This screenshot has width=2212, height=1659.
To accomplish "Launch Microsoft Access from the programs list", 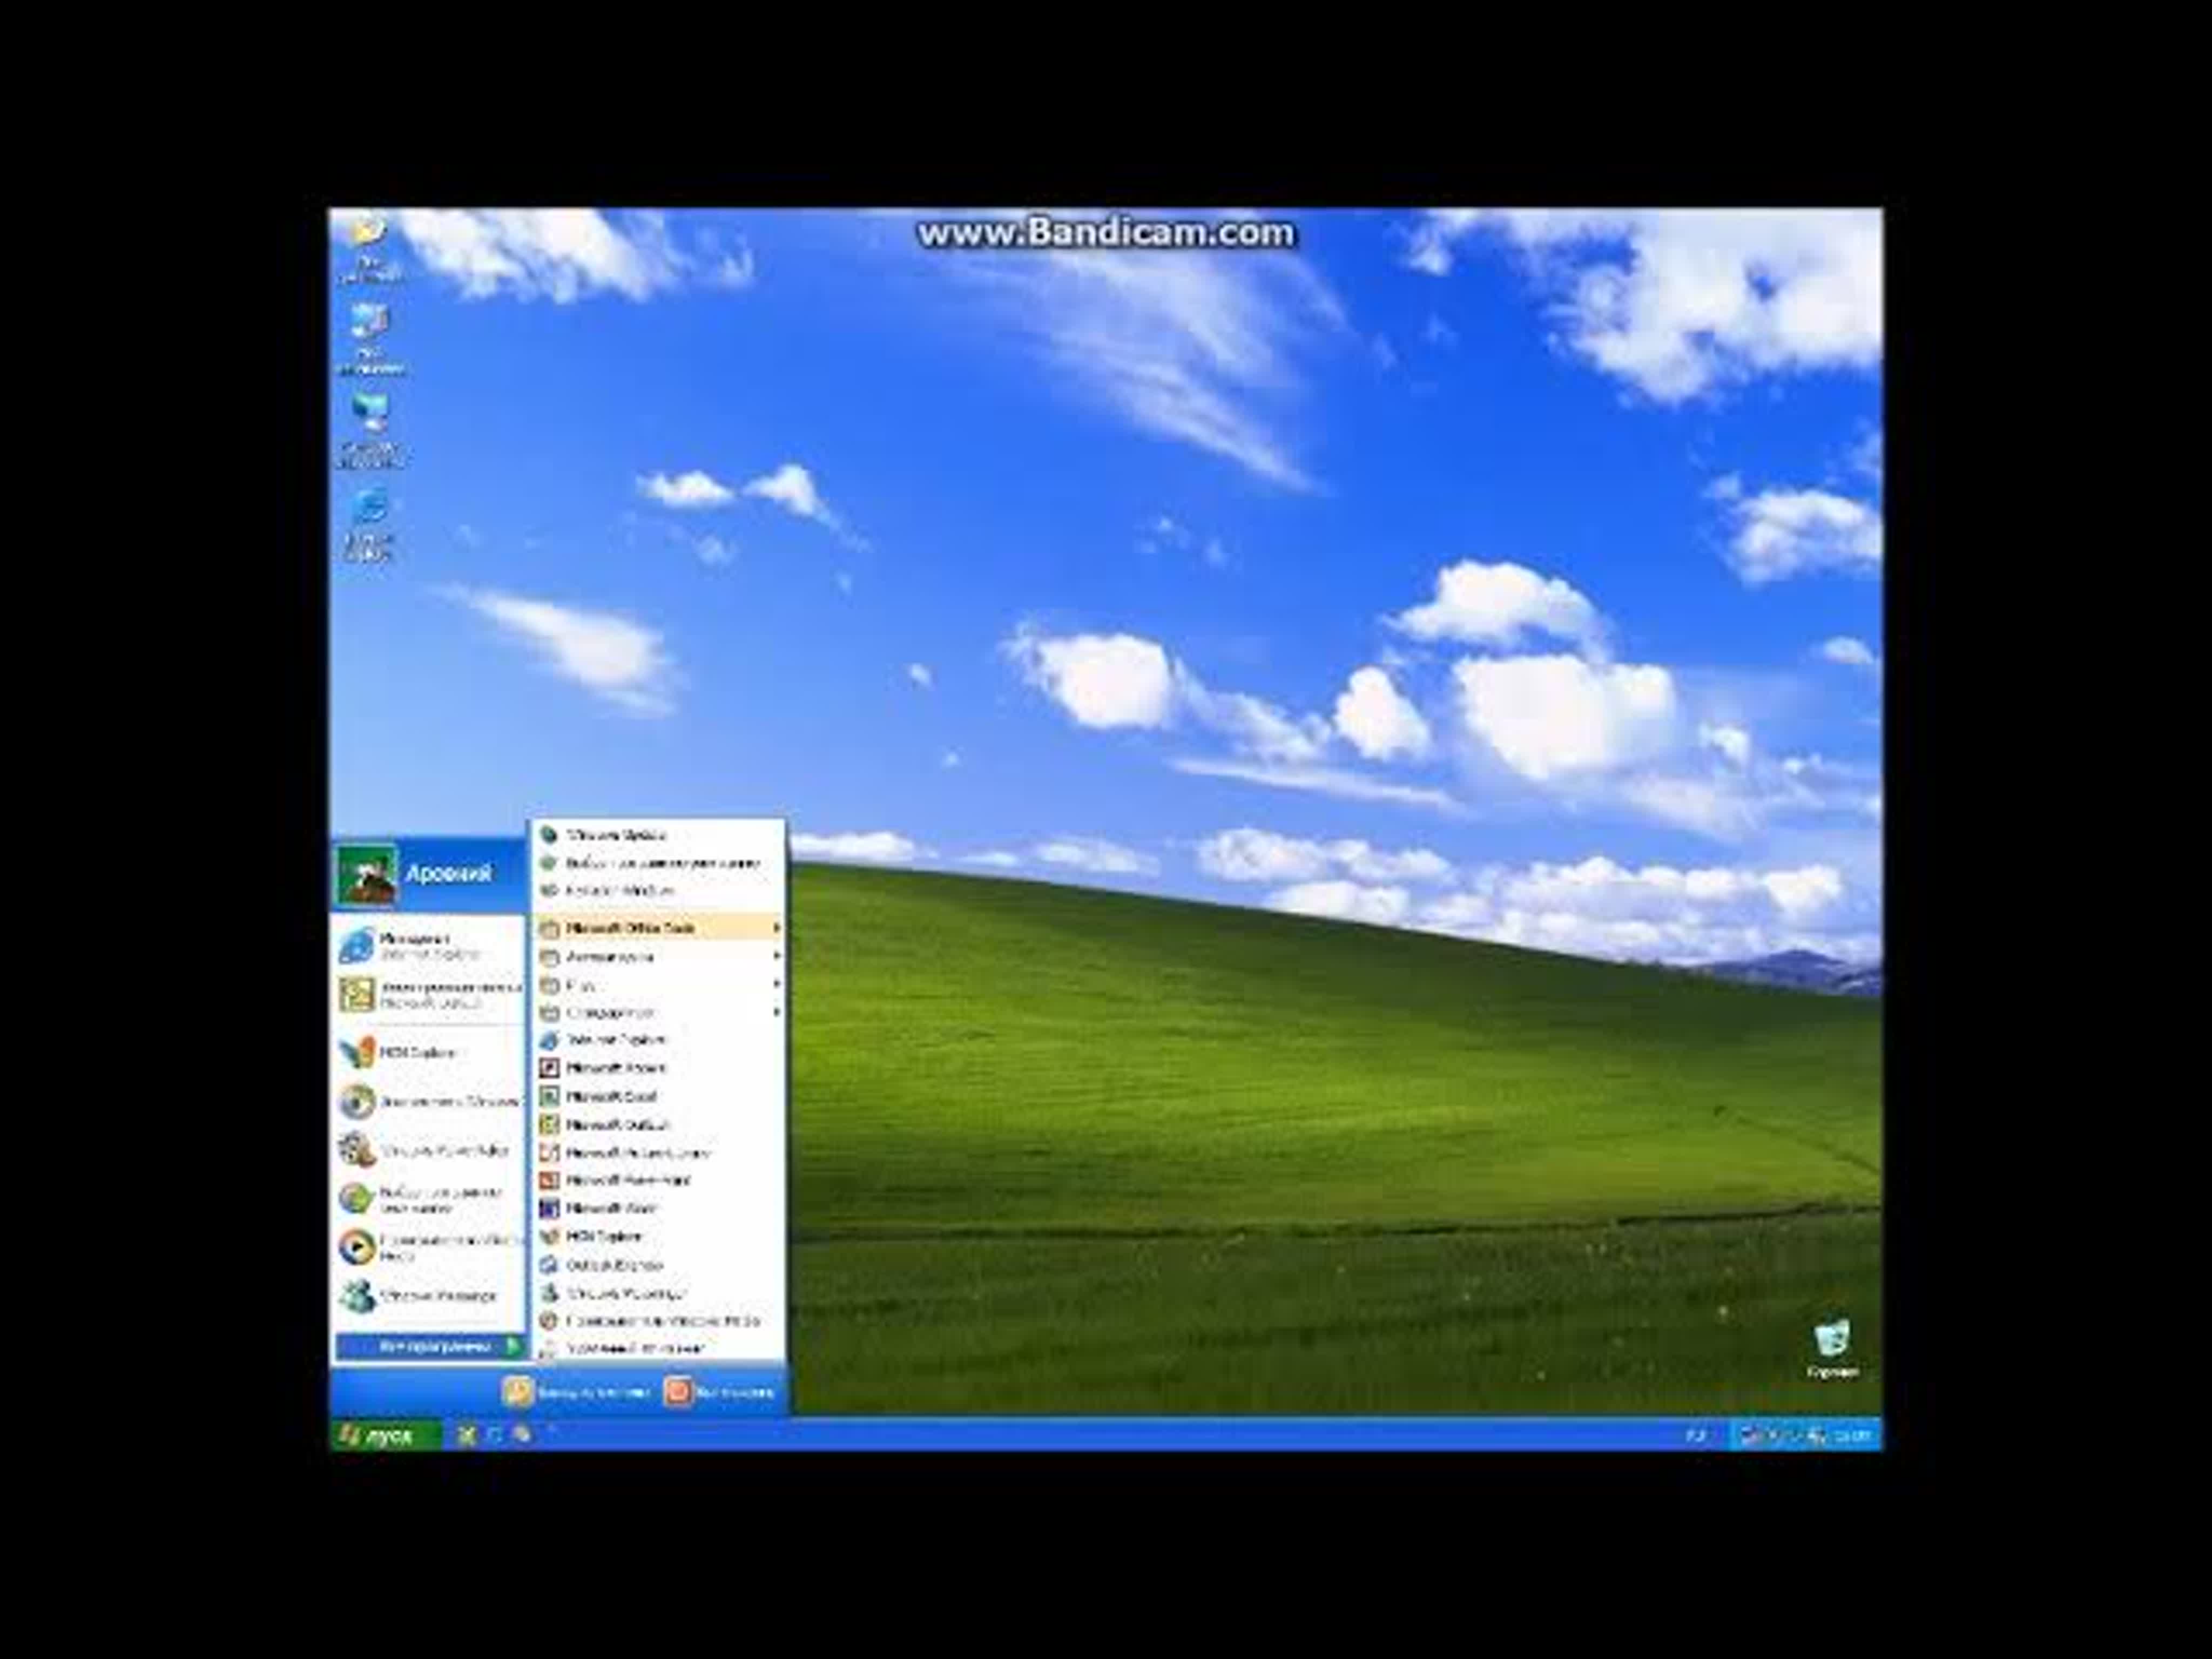I will click(x=658, y=1068).
